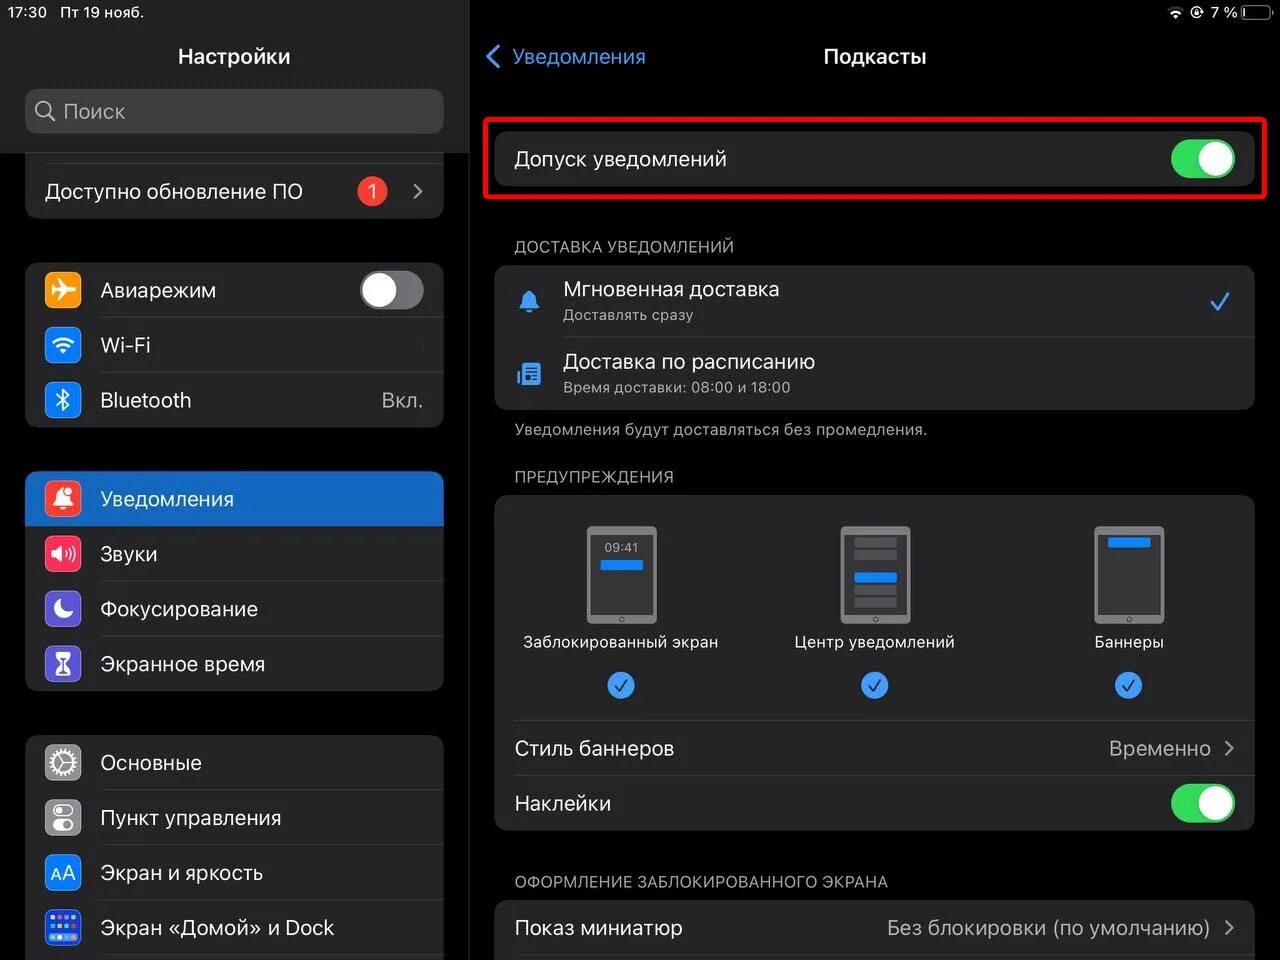This screenshot has width=1280, height=960.
Task: Tap the Пункт управления switches icon
Action: (63, 818)
